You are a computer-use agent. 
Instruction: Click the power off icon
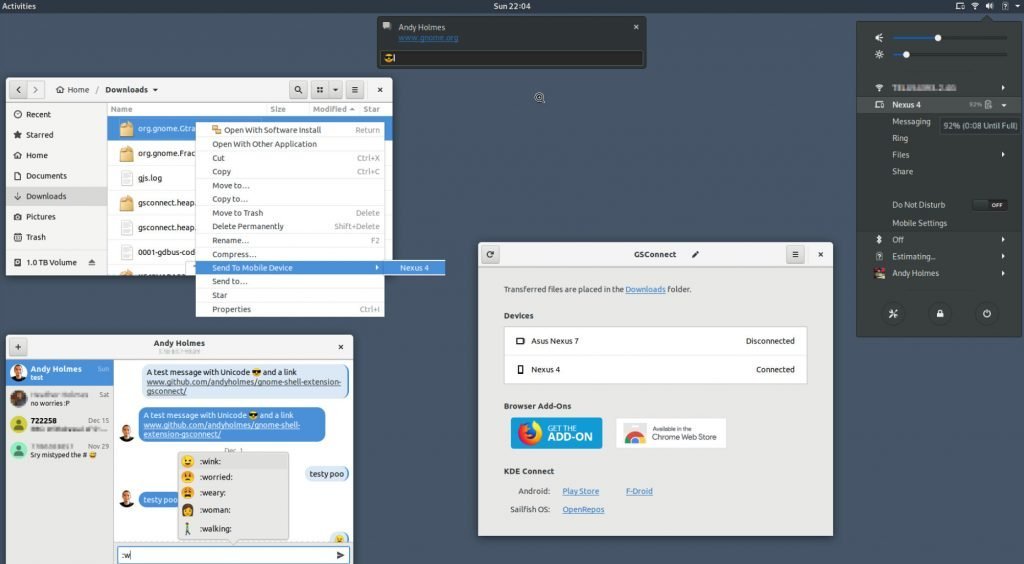coord(987,314)
